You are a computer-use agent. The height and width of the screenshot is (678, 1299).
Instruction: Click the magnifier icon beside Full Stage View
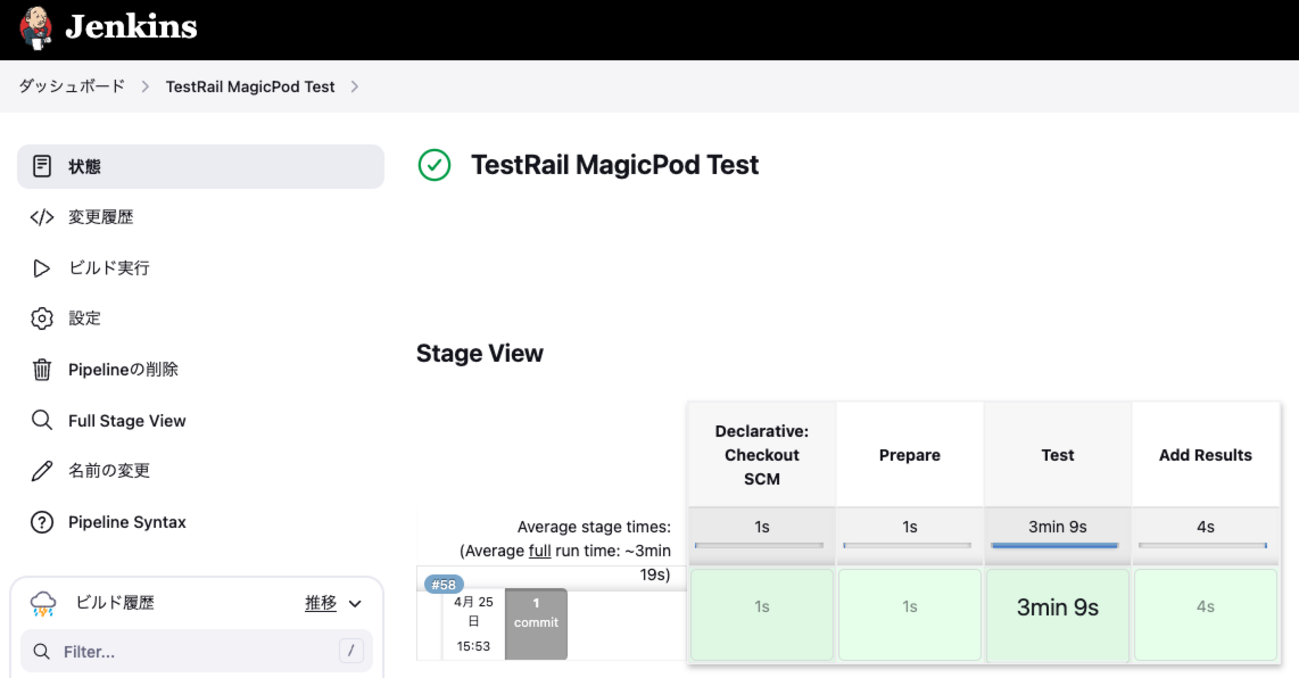click(42, 420)
